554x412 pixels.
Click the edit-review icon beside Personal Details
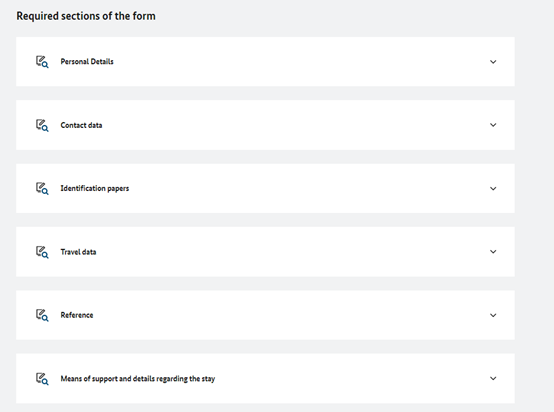pos(42,61)
